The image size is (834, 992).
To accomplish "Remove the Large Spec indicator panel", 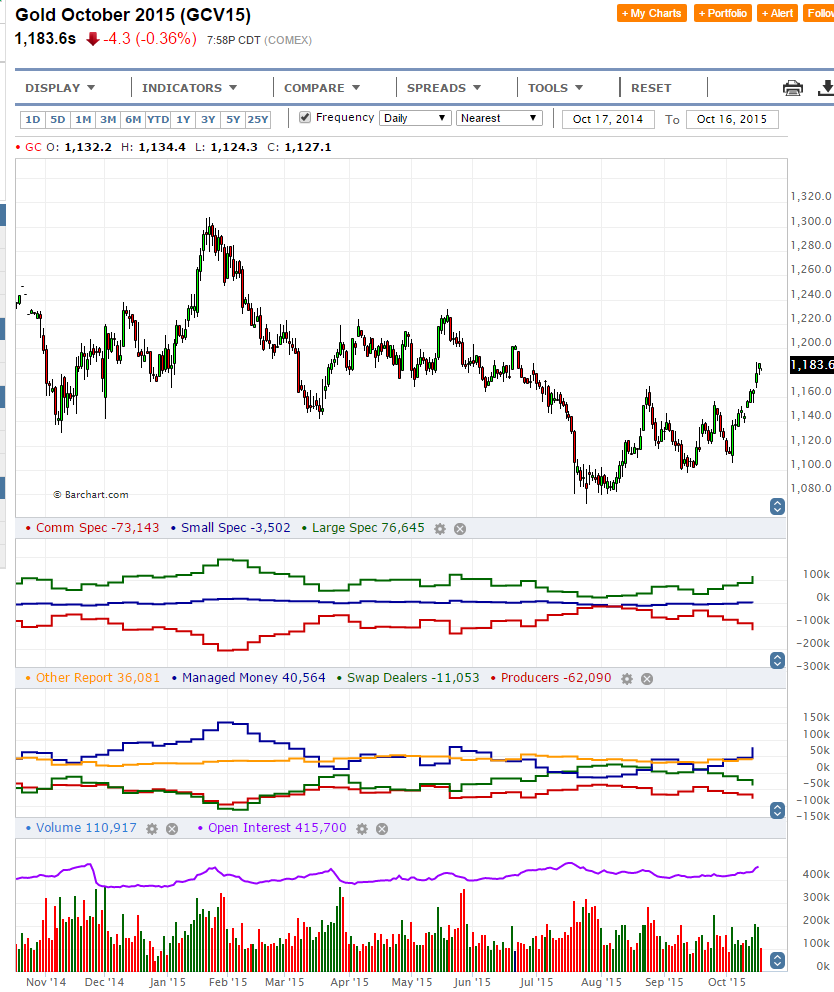I will coord(460,528).
